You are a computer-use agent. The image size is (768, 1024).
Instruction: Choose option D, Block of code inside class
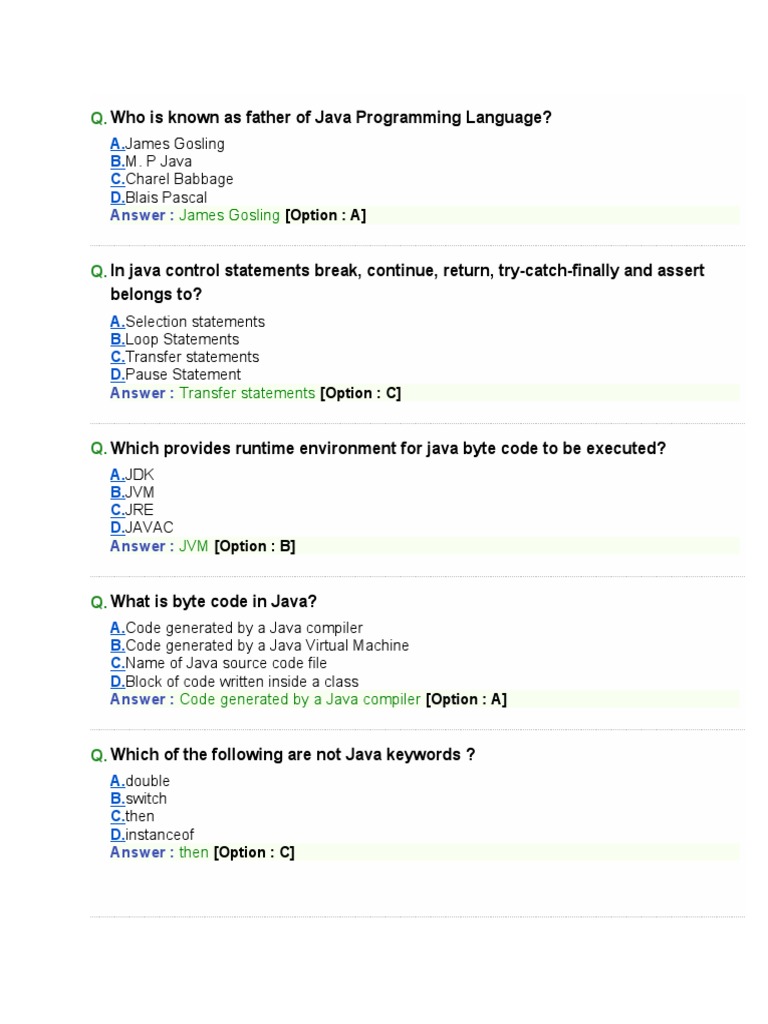[x=118, y=682]
